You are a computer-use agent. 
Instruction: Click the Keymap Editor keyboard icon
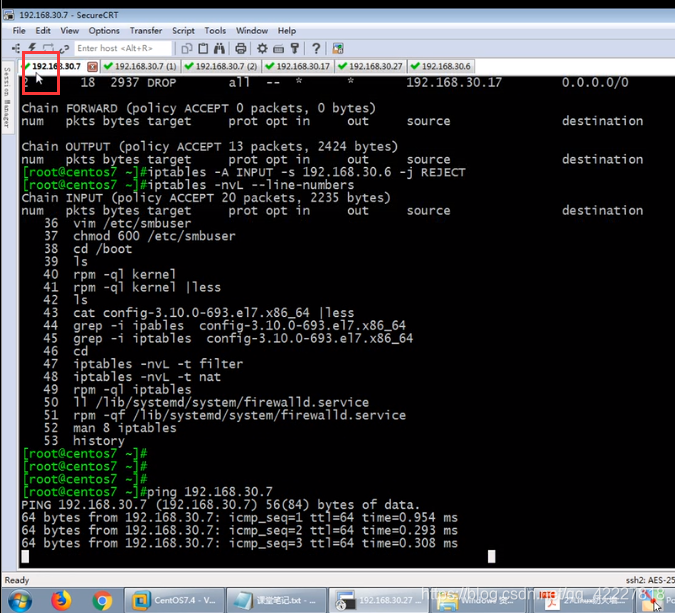279,49
